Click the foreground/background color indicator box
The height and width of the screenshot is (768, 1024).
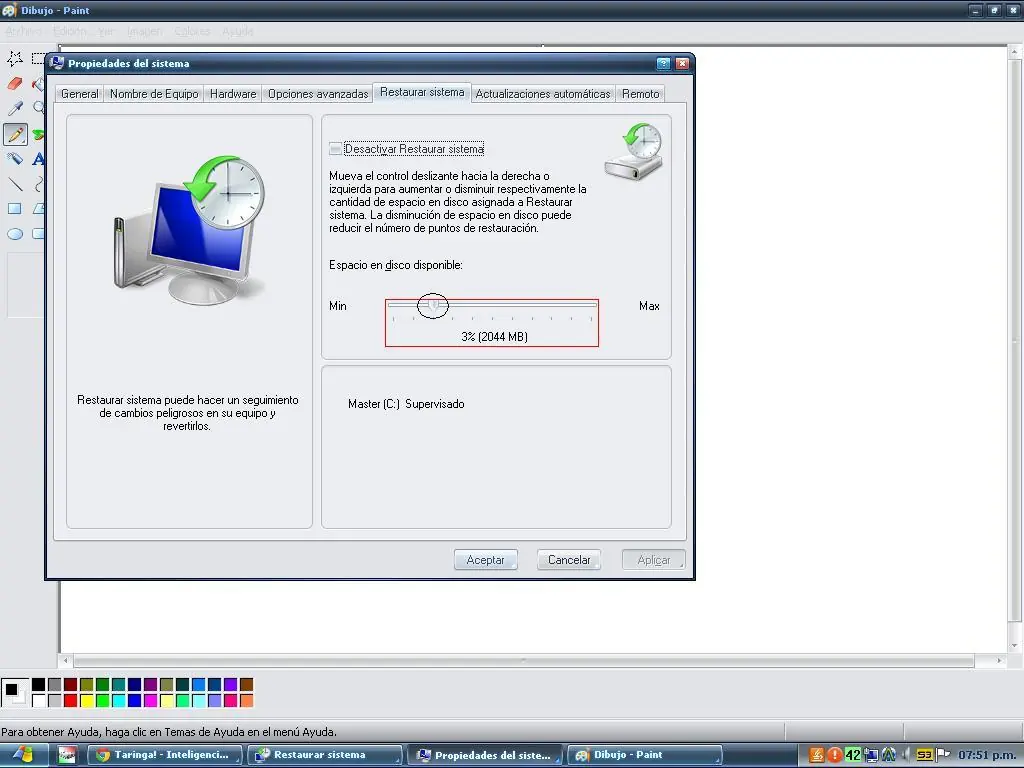pyautogui.click(x=15, y=693)
